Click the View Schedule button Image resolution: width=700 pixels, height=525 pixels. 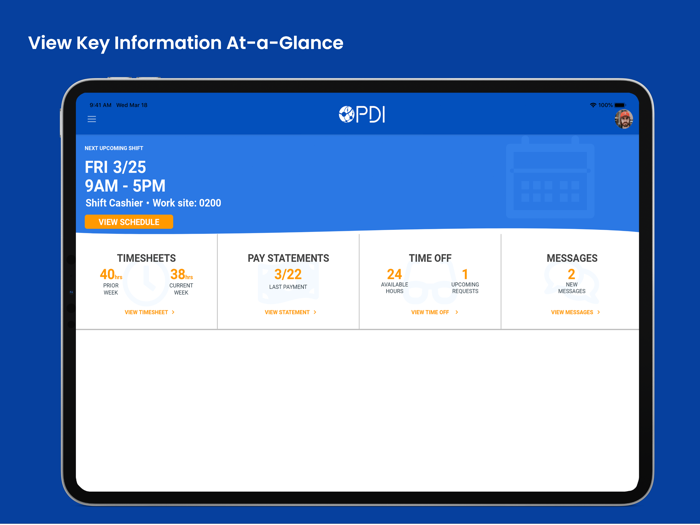coord(129,222)
